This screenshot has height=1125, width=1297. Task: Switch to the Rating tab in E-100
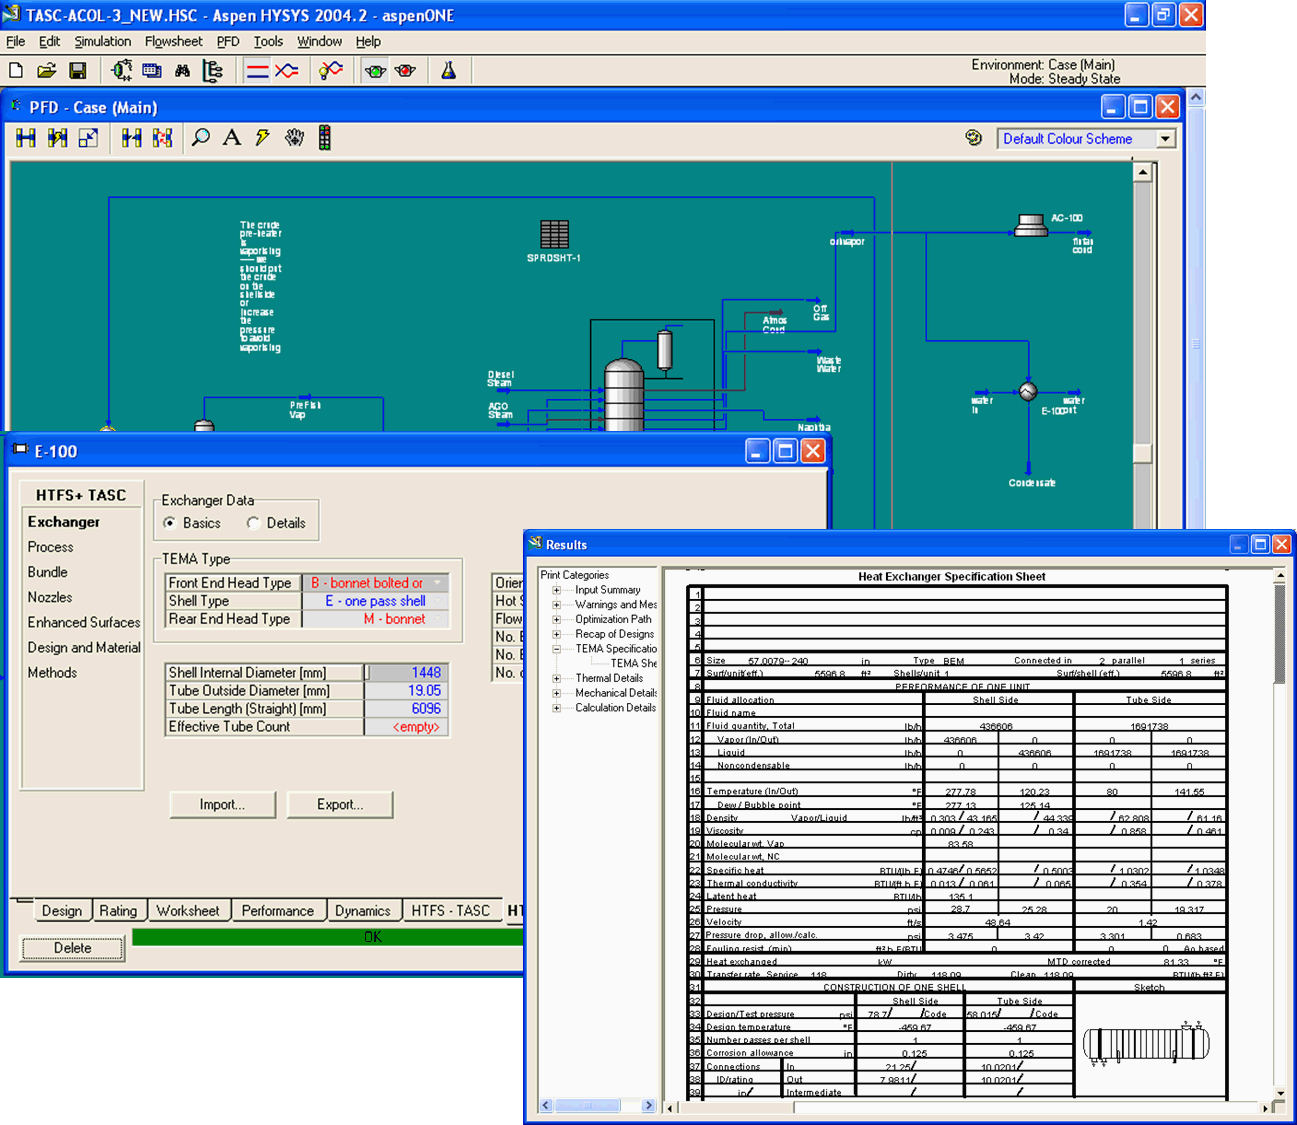click(x=118, y=911)
